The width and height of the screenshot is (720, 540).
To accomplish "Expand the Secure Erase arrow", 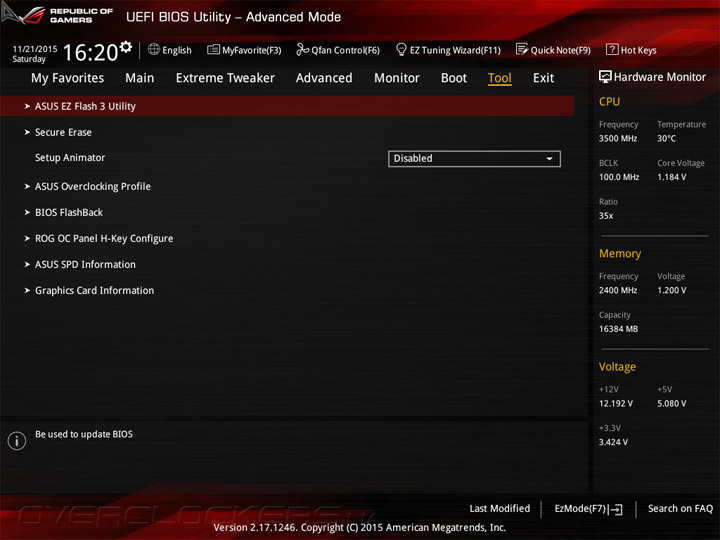I will (27, 132).
